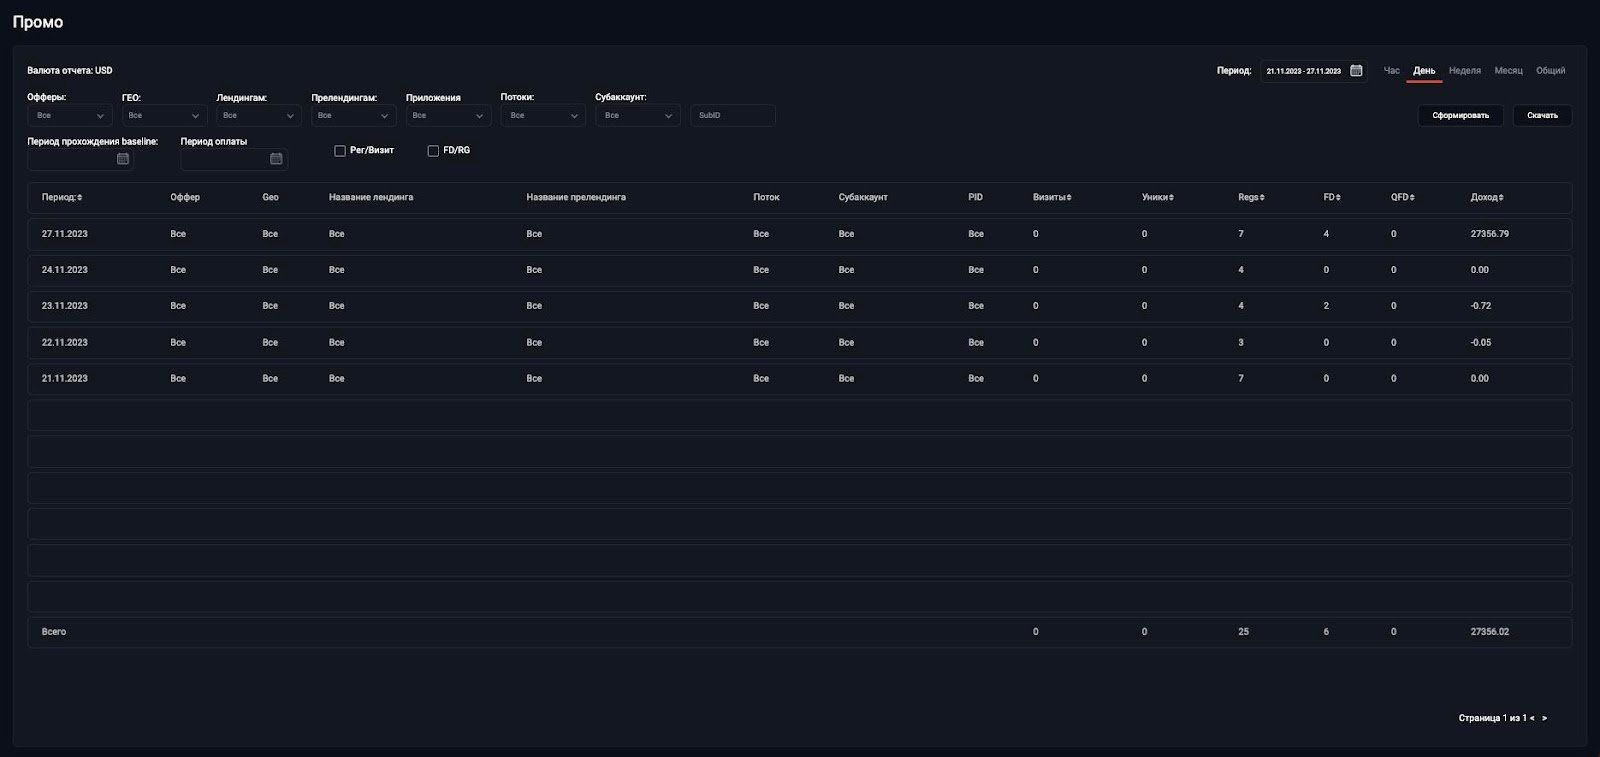Switch to the Месяц period tab
The image size is (1600, 757).
pos(1508,71)
